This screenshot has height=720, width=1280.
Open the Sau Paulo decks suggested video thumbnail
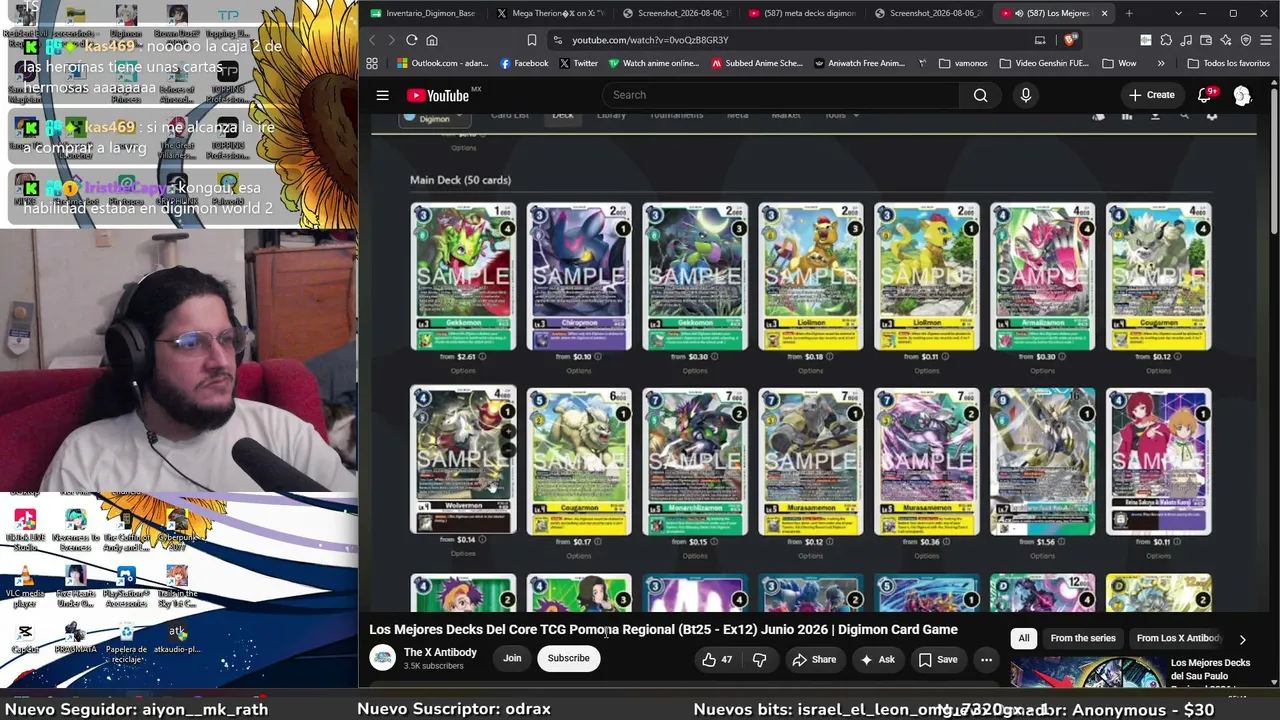(1087, 672)
